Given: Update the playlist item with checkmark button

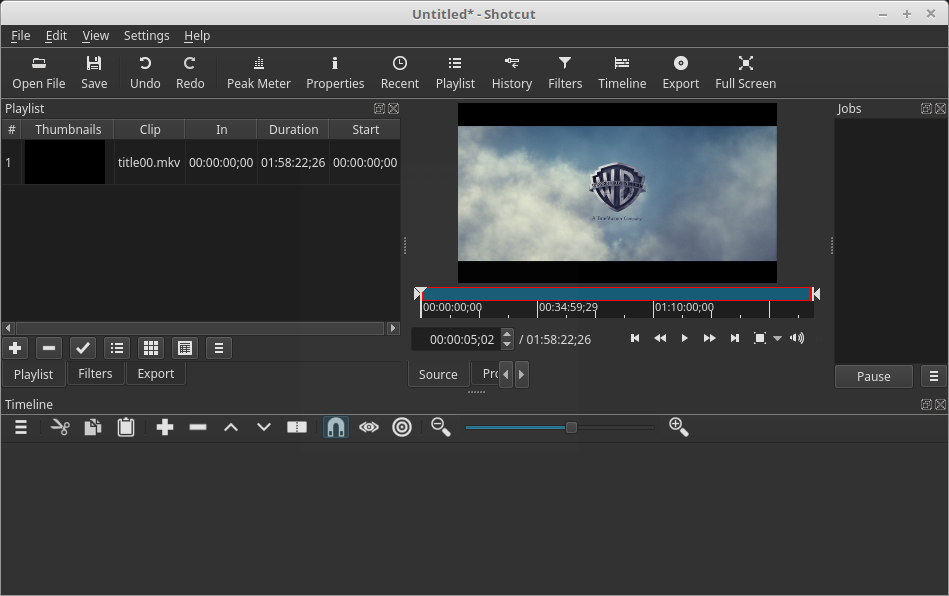Looking at the screenshot, I should [x=83, y=348].
